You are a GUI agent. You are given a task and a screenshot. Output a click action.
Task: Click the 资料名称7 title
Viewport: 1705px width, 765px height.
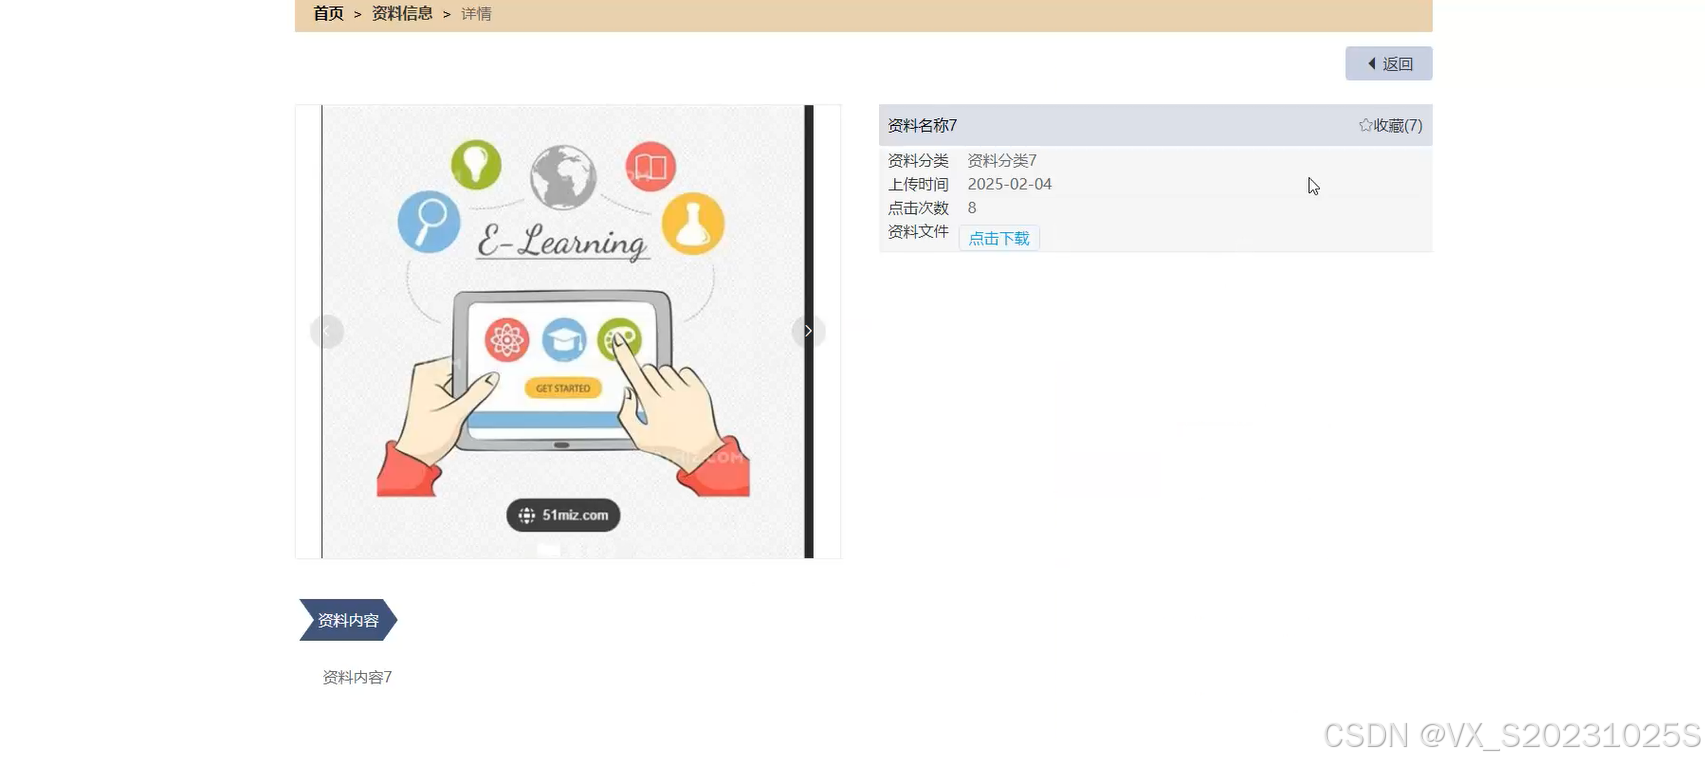922,125
